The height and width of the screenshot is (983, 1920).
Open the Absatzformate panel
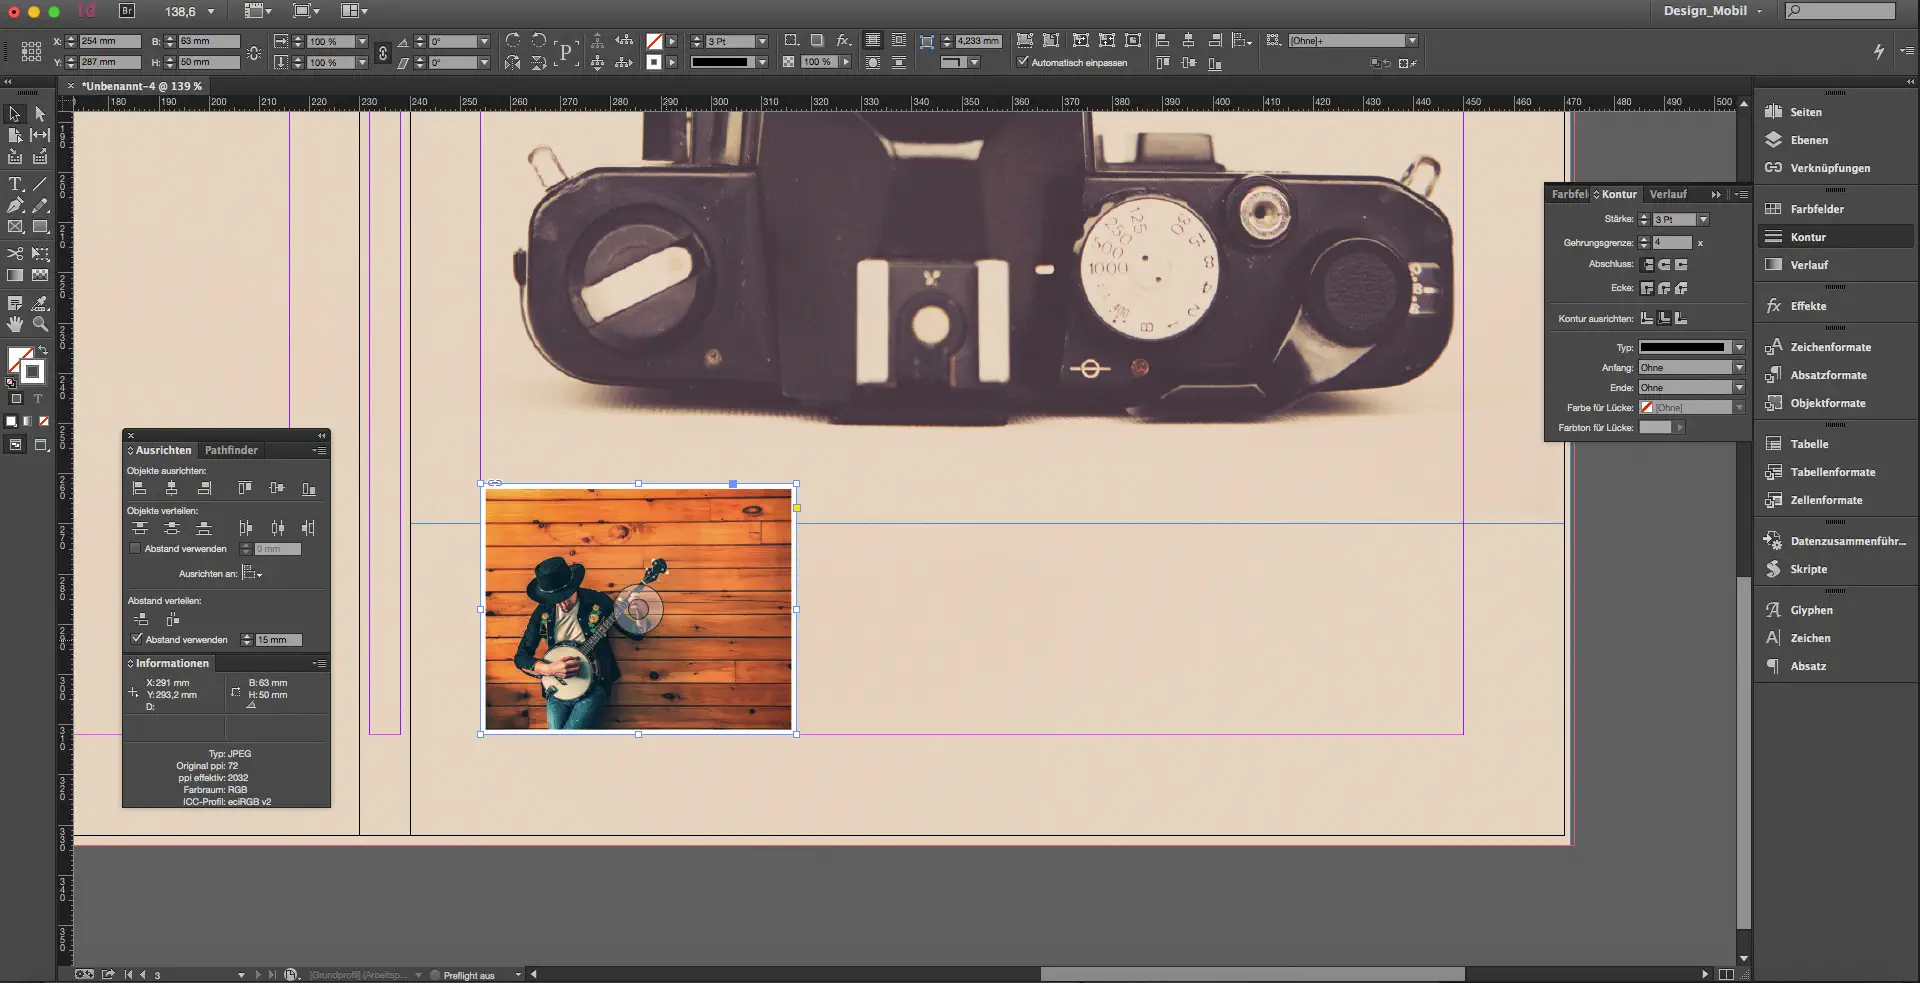click(1827, 375)
